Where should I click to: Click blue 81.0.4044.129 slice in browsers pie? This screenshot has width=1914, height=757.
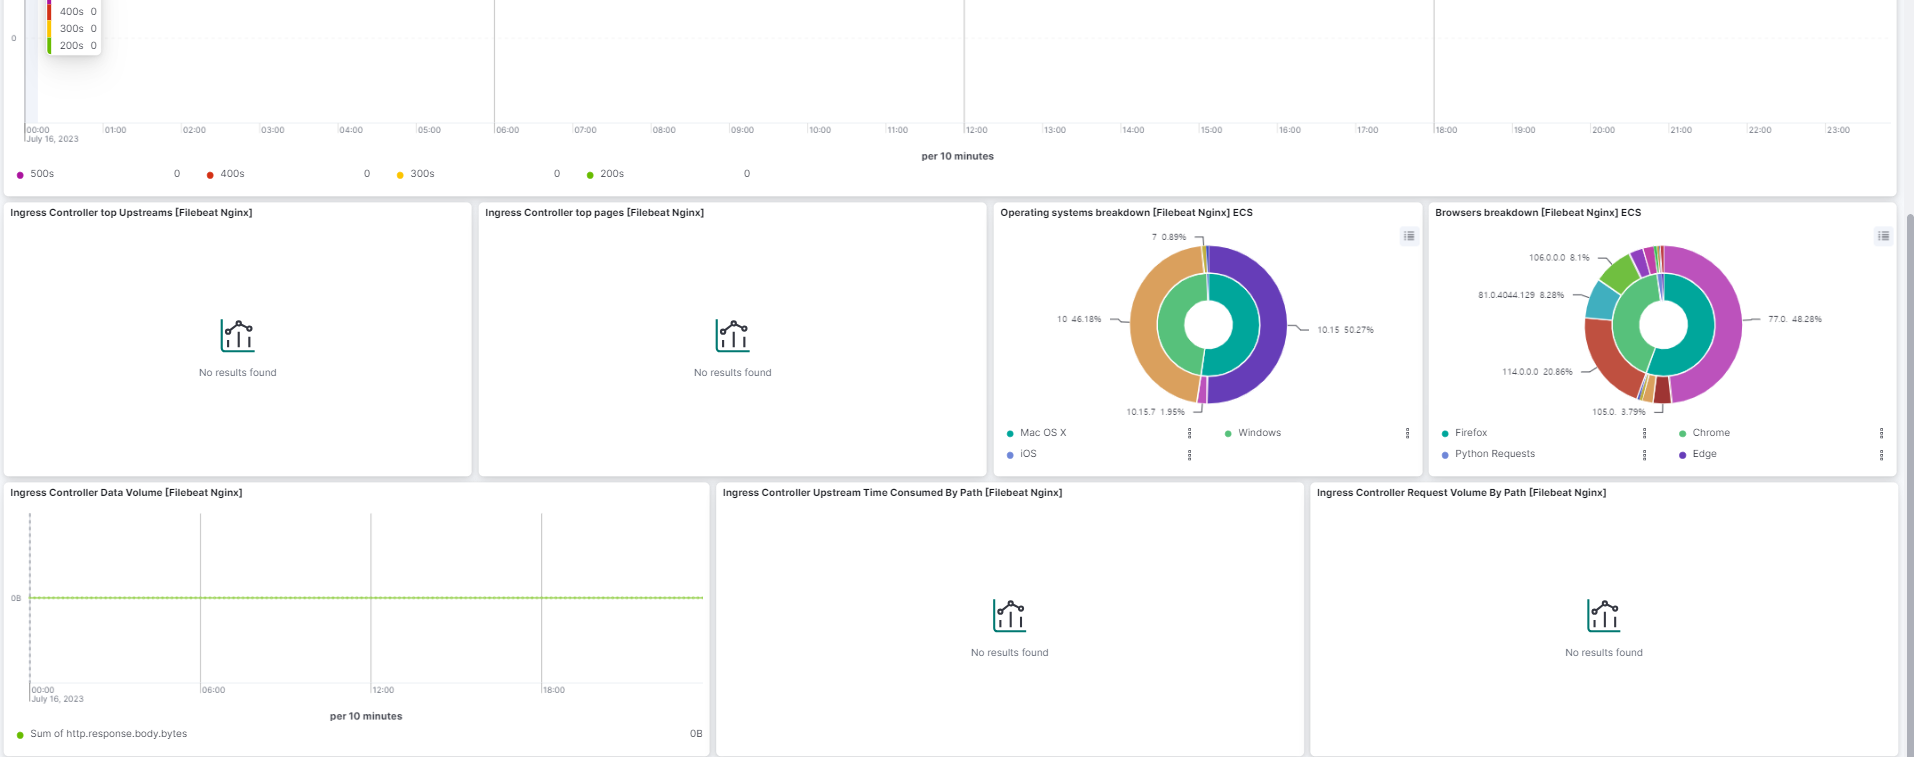[1600, 301]
